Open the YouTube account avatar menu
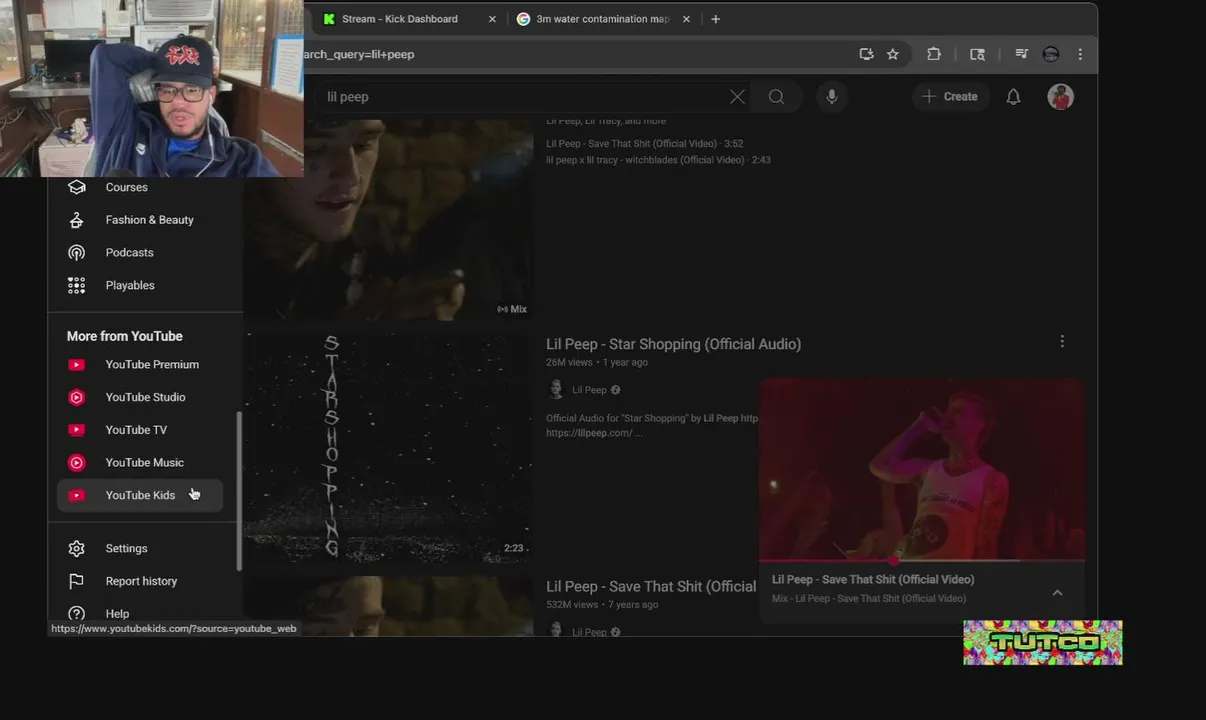The image size is (1206, 720). tap(1060, 97)
